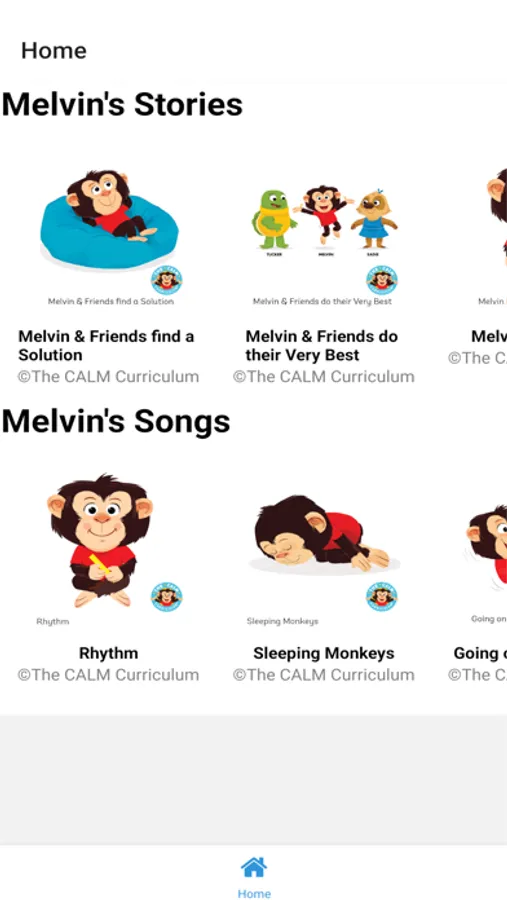Click CALM Curriculum badge on beanbag image
The image size is (507, 900).
(167, 280)
